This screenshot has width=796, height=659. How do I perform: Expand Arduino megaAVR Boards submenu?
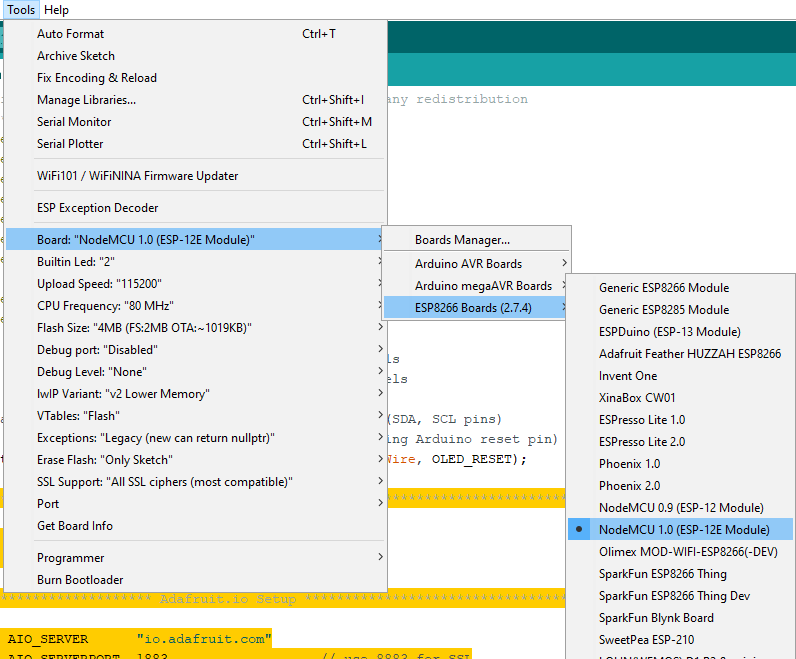click(x=476, y=286)
